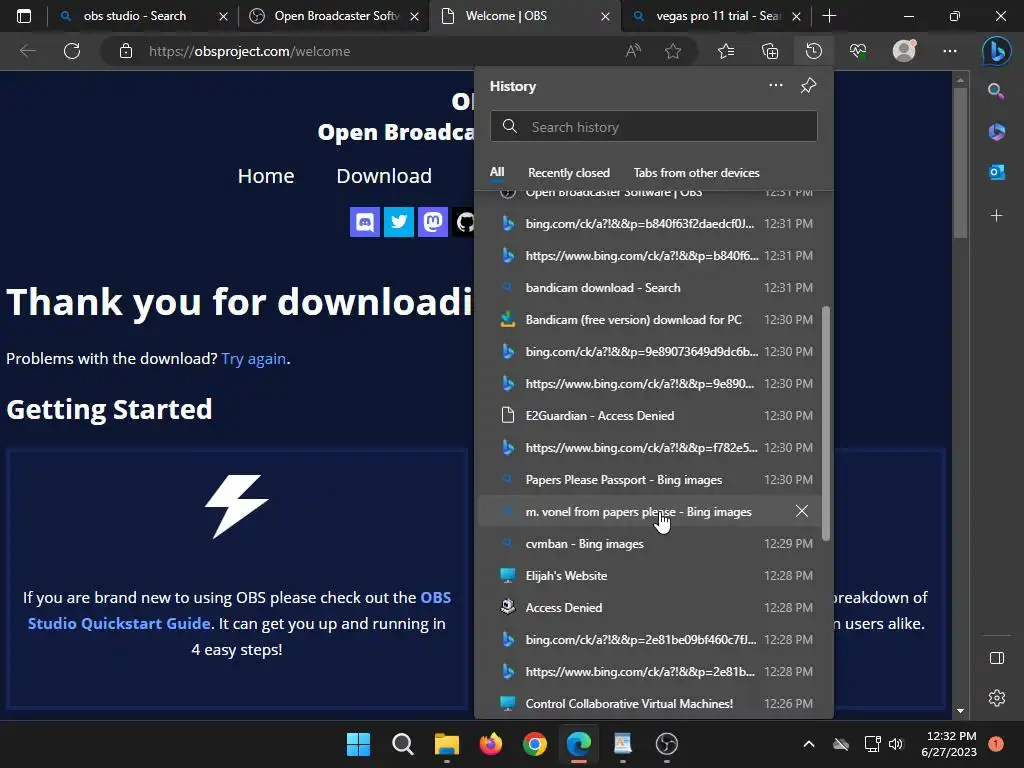Open a new browser tab

(829, 16)
